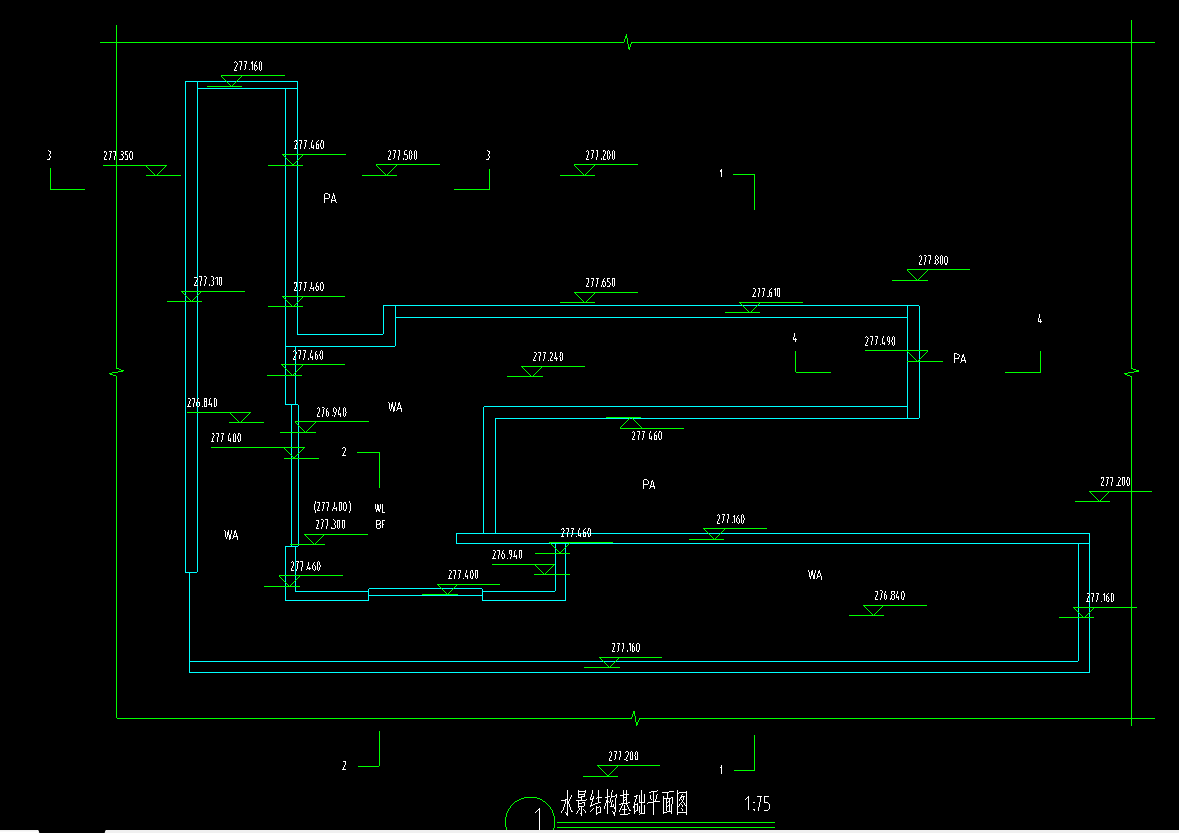The image size is (1179, 833).
Task: Pick the 277.490 elevation text
Action: (x=880, y=341)
